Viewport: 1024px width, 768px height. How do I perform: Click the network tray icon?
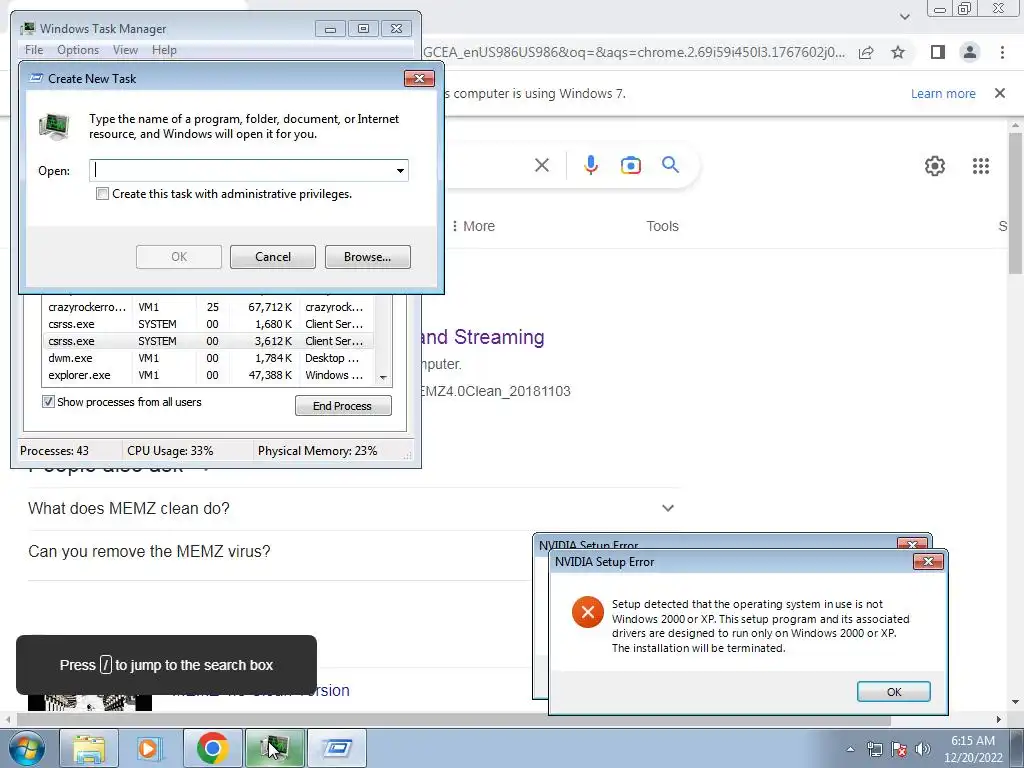coord(874,749)
